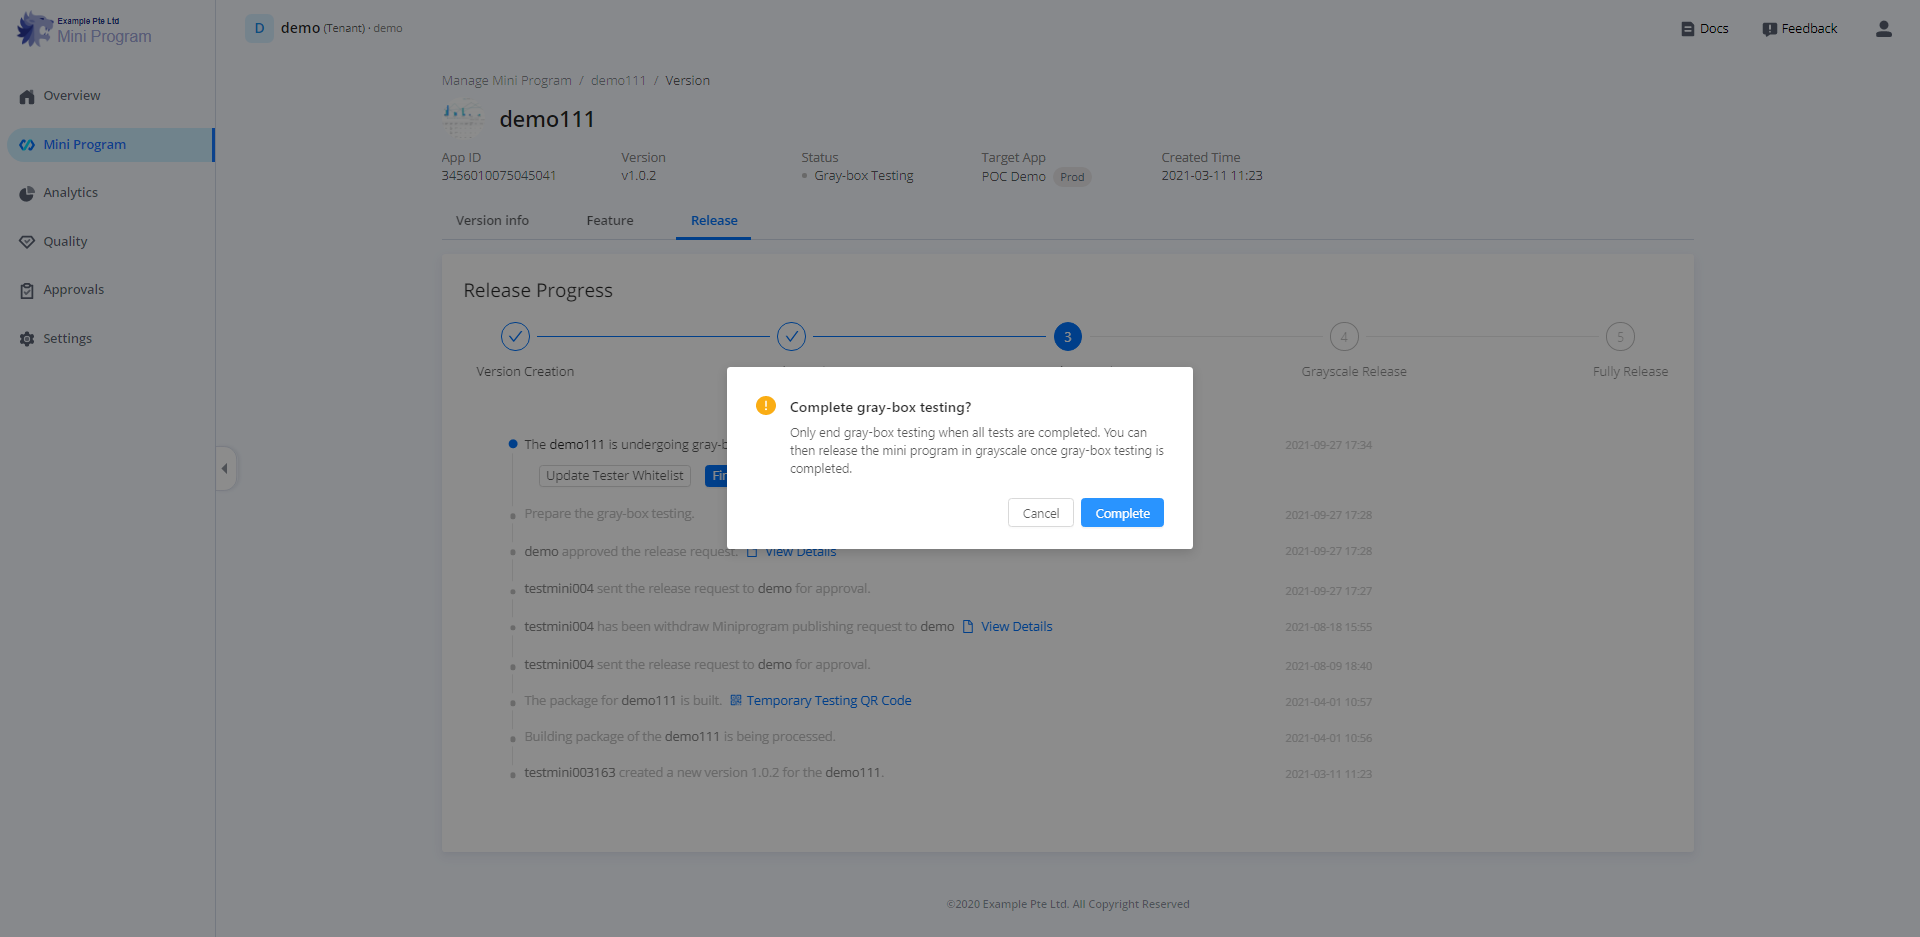Click the Settings gear icon
This screenshot has height=937, width=1920.
[x=27, y=339]
